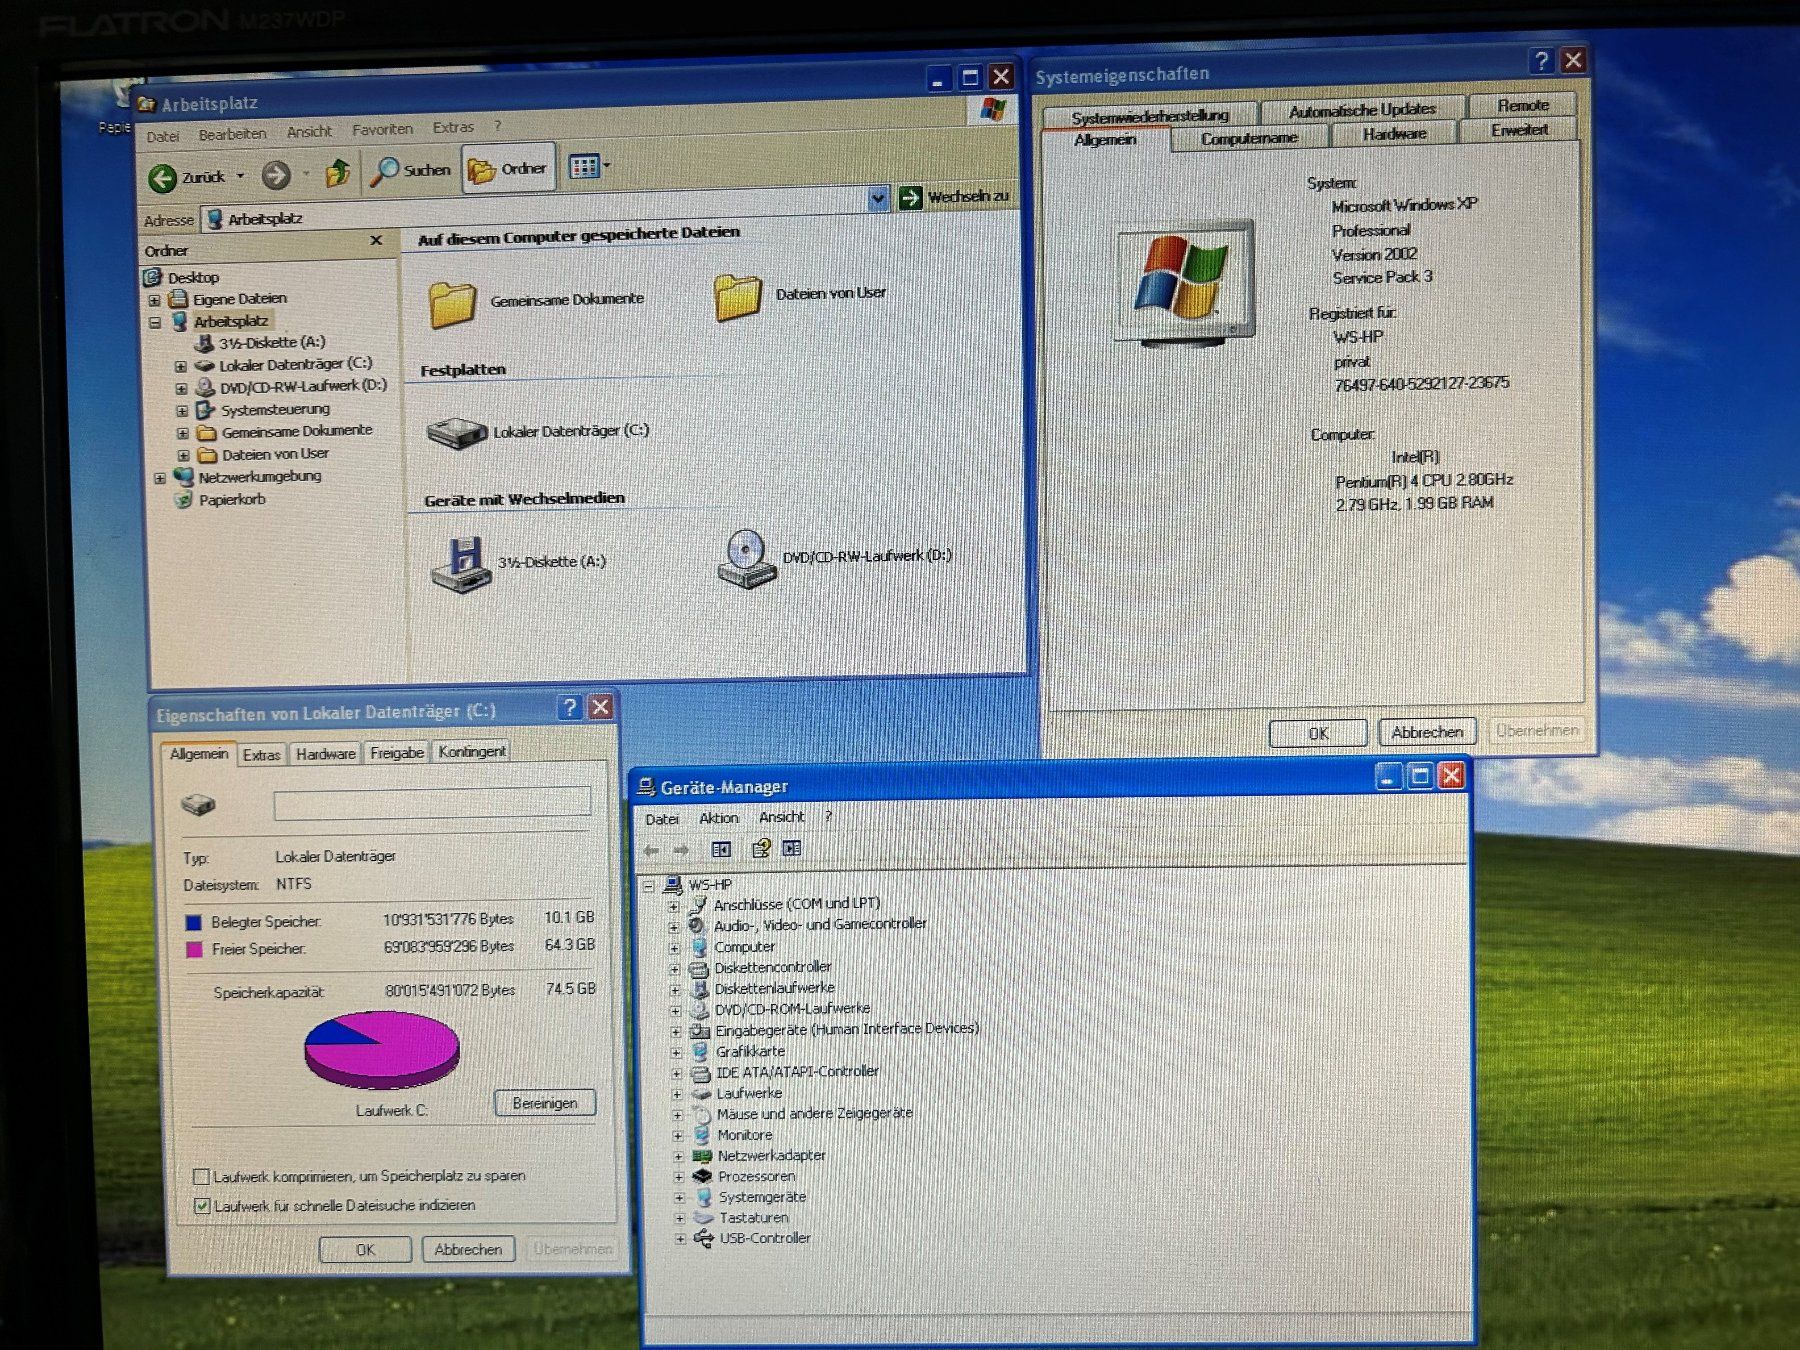Click Abbrechen in drive properties dialog
1800x1350 pixels.
pyautogui.click(x=468, y=1249)
